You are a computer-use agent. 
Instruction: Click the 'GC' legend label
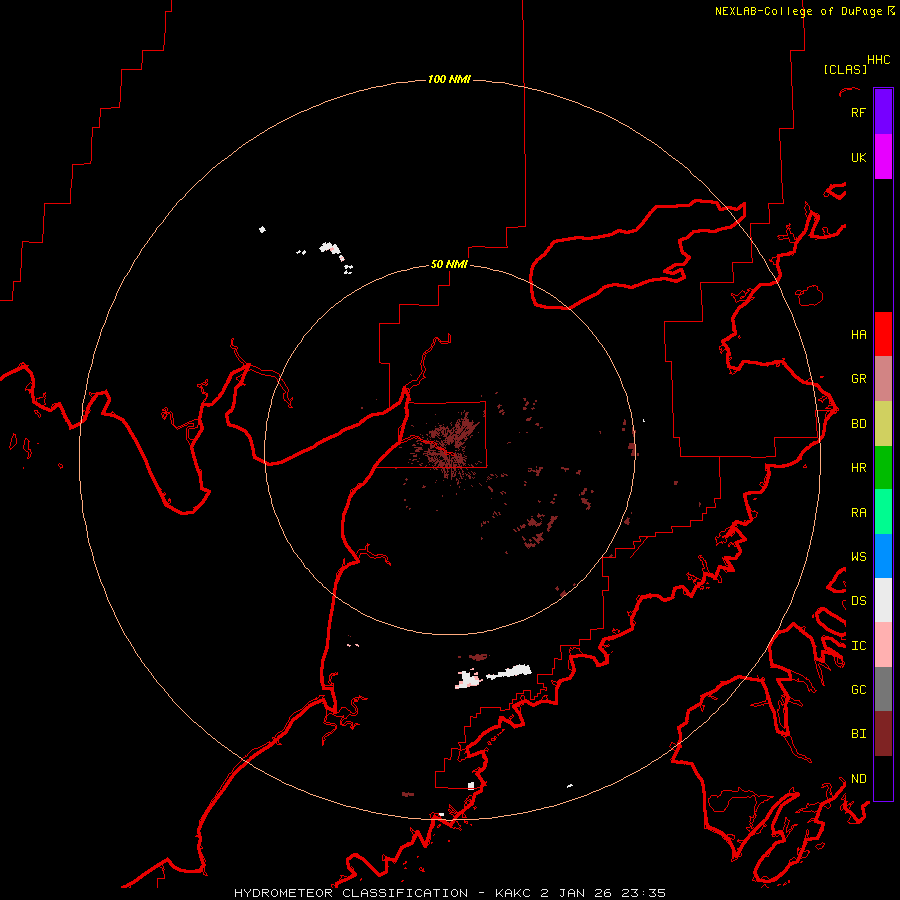tap(858, 690)
